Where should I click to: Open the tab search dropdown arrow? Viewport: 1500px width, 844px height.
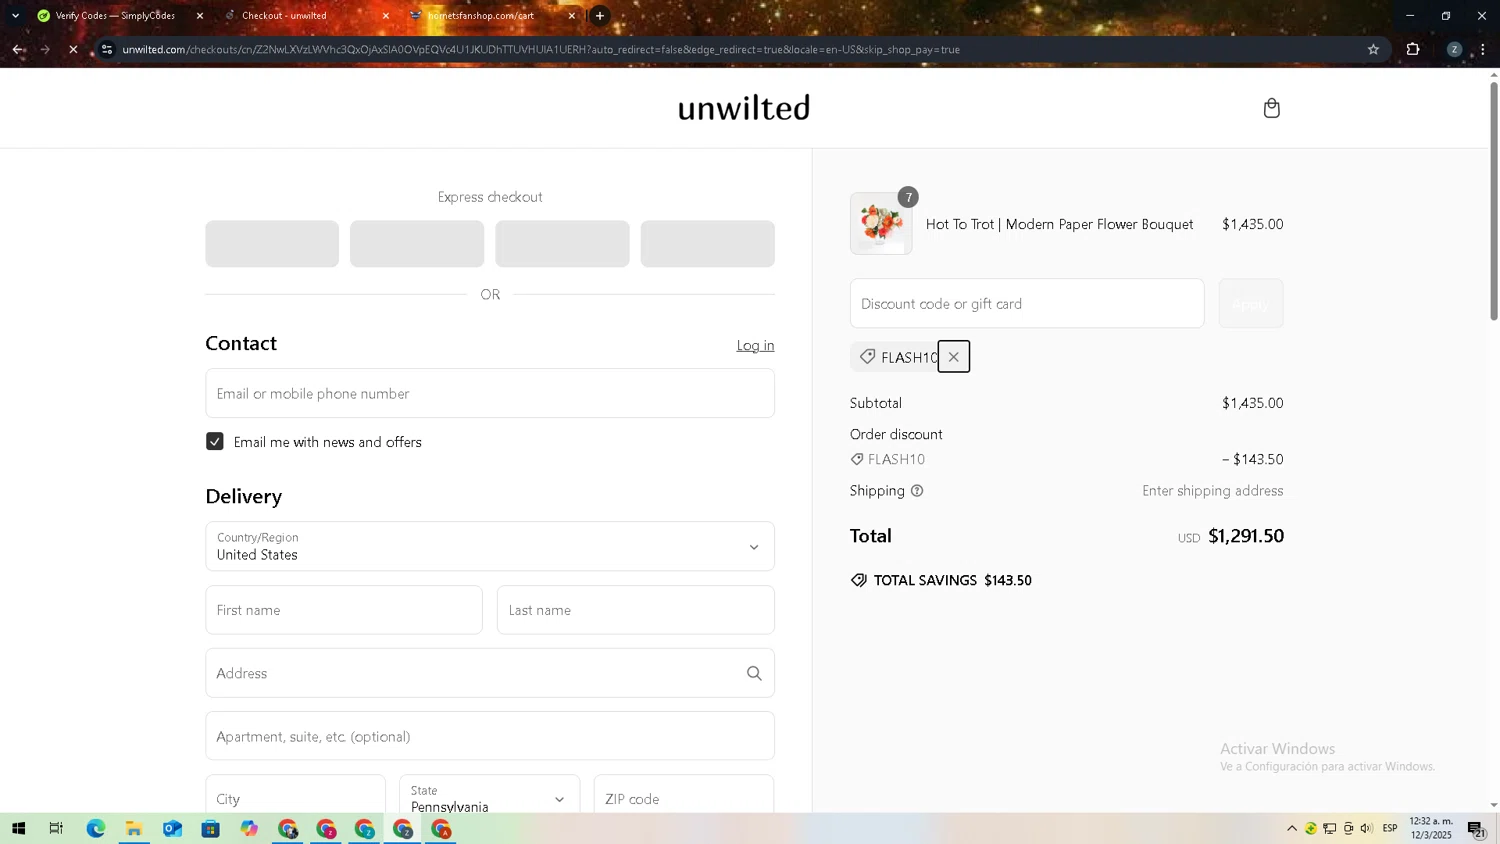point(15,16)
